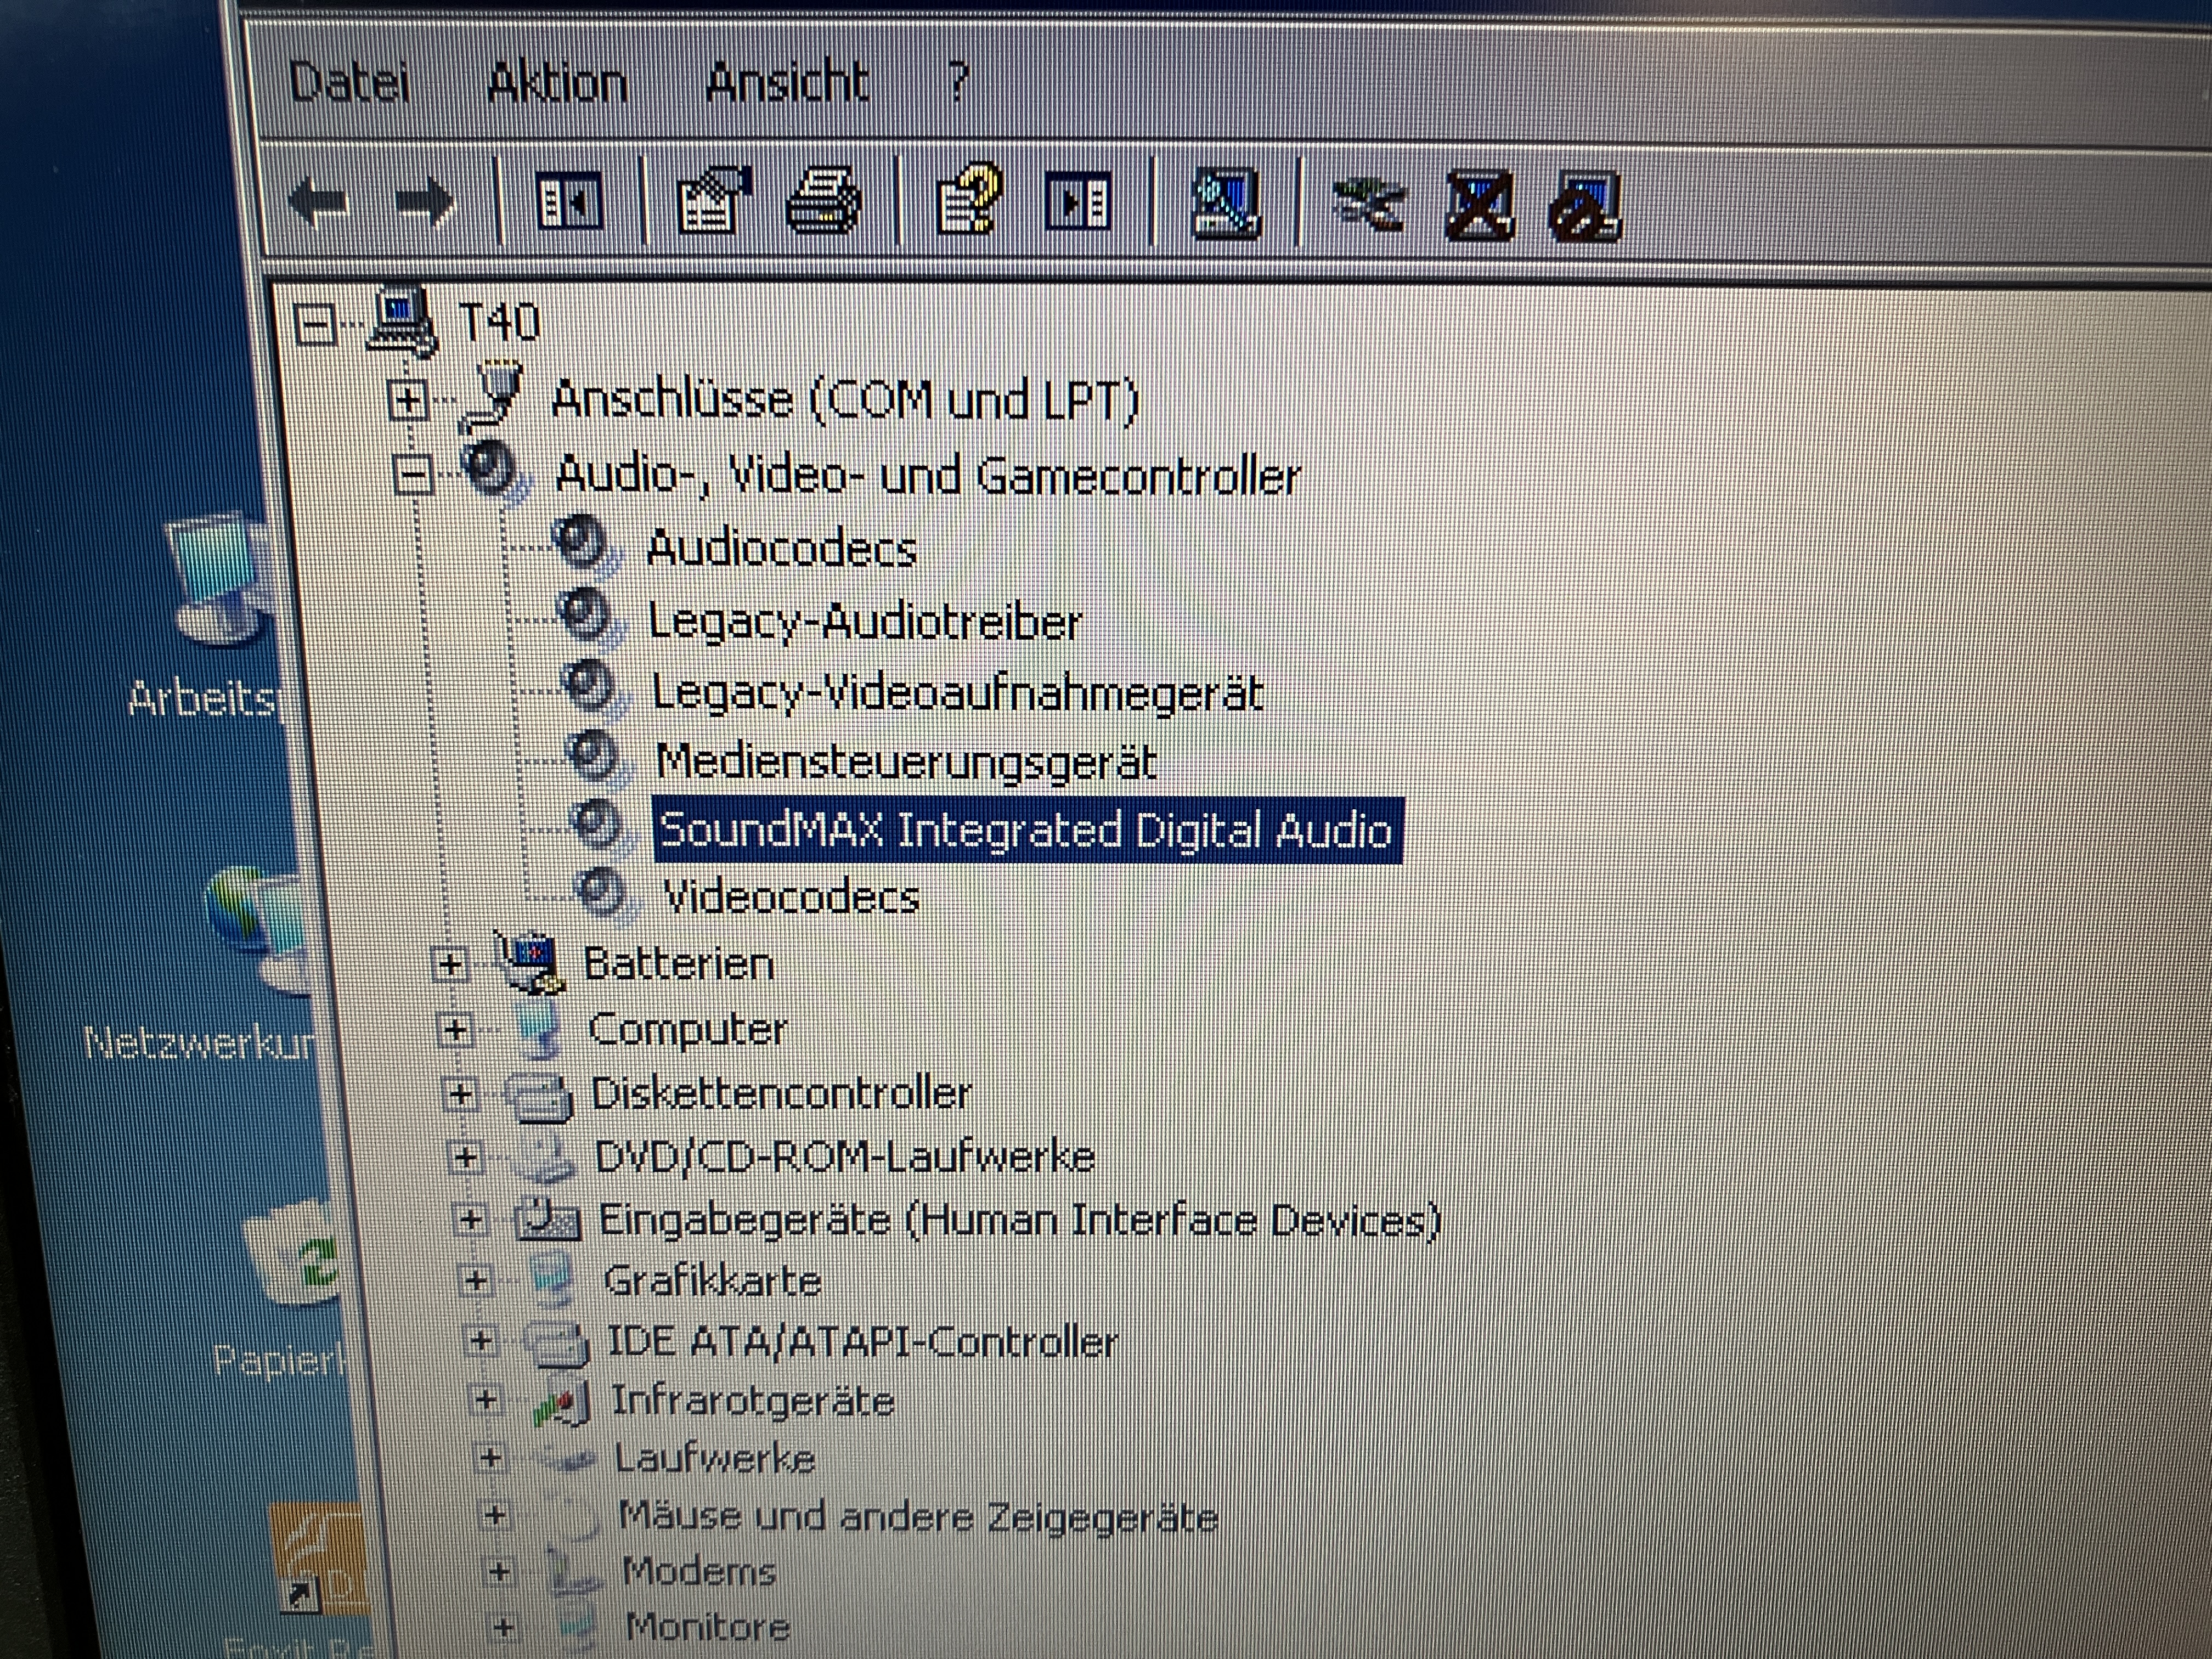Screen dimensions: 2212x1659
Task: Select the Legacy-Audiotreiber entry
Action: pyautogui.click(x=865, y=622)
